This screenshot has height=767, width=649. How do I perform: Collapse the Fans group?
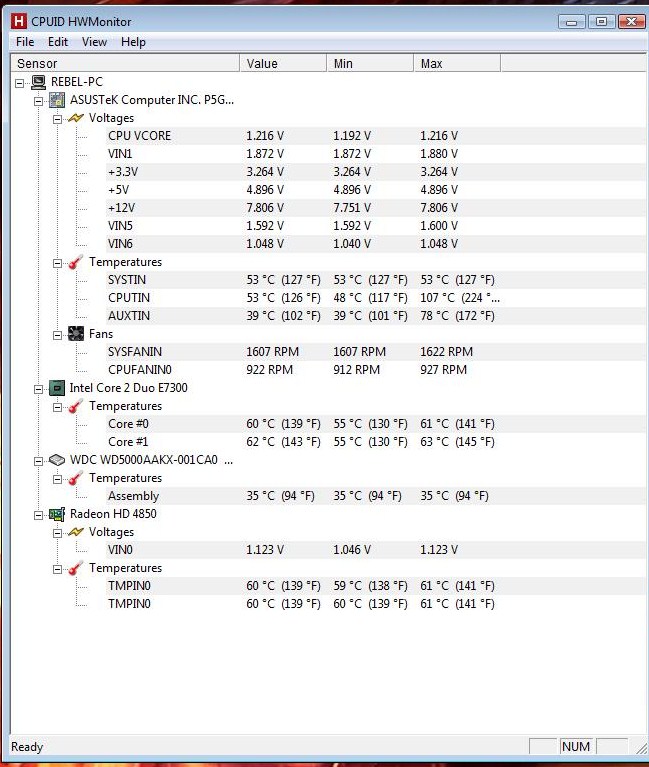57,335
